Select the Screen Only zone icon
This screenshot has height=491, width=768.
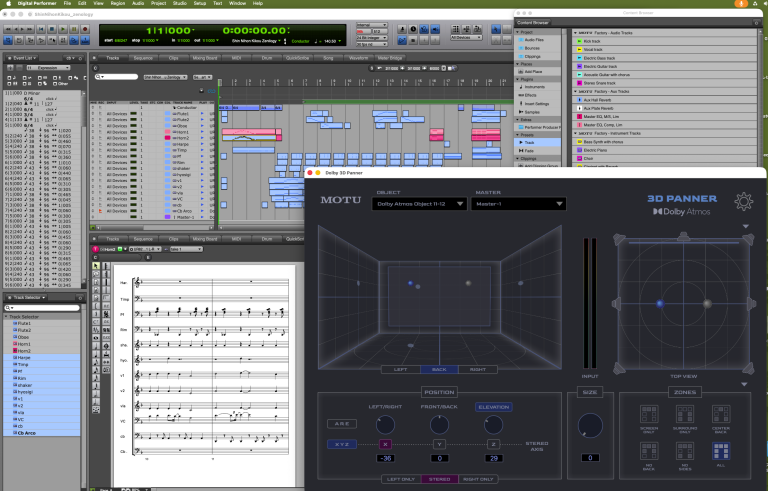[x=649, y=414]
